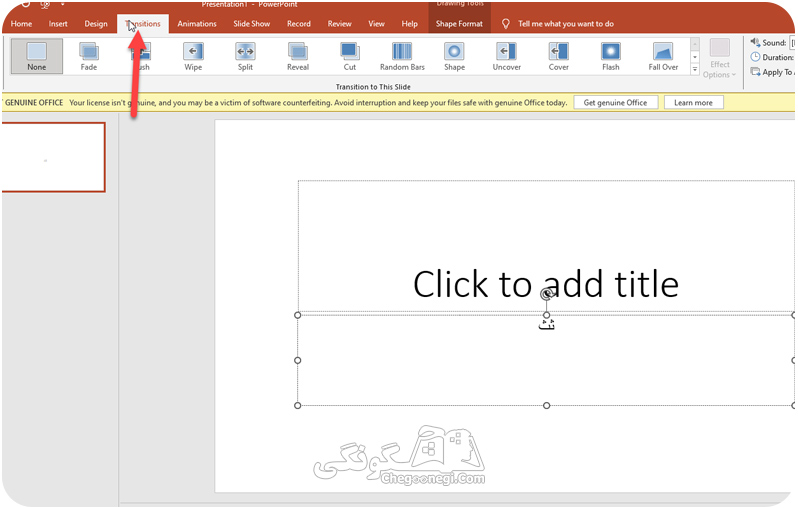Click the subtitle box bottom-left handle
The image size is (798, 508).
[x=298, y=405]
